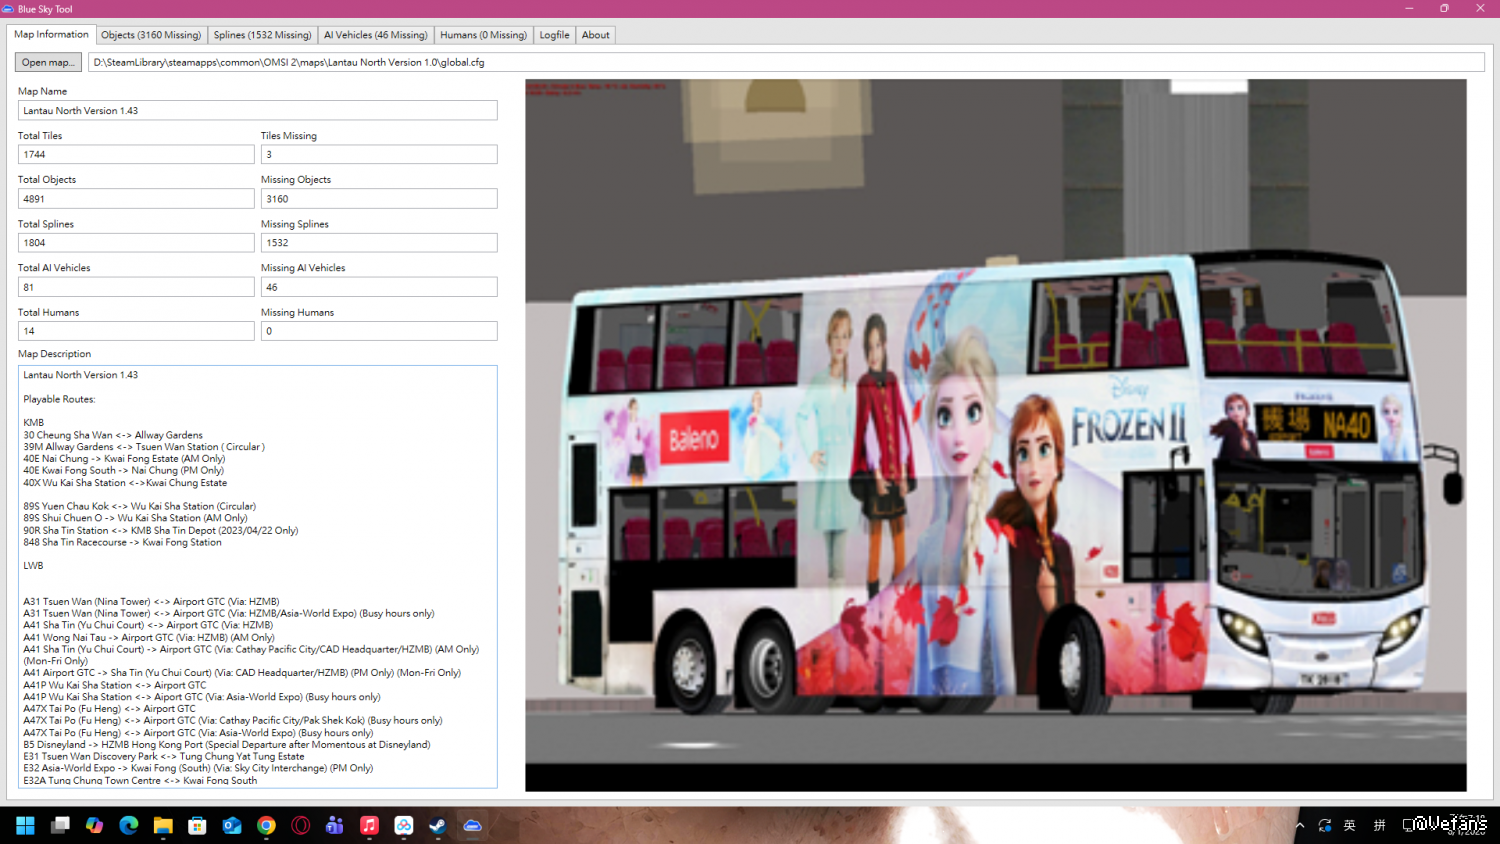Open Apple Music from the taskbar
Image resolution: width=1500 pixels, height=844 pixels.
(x=369, y=825)
